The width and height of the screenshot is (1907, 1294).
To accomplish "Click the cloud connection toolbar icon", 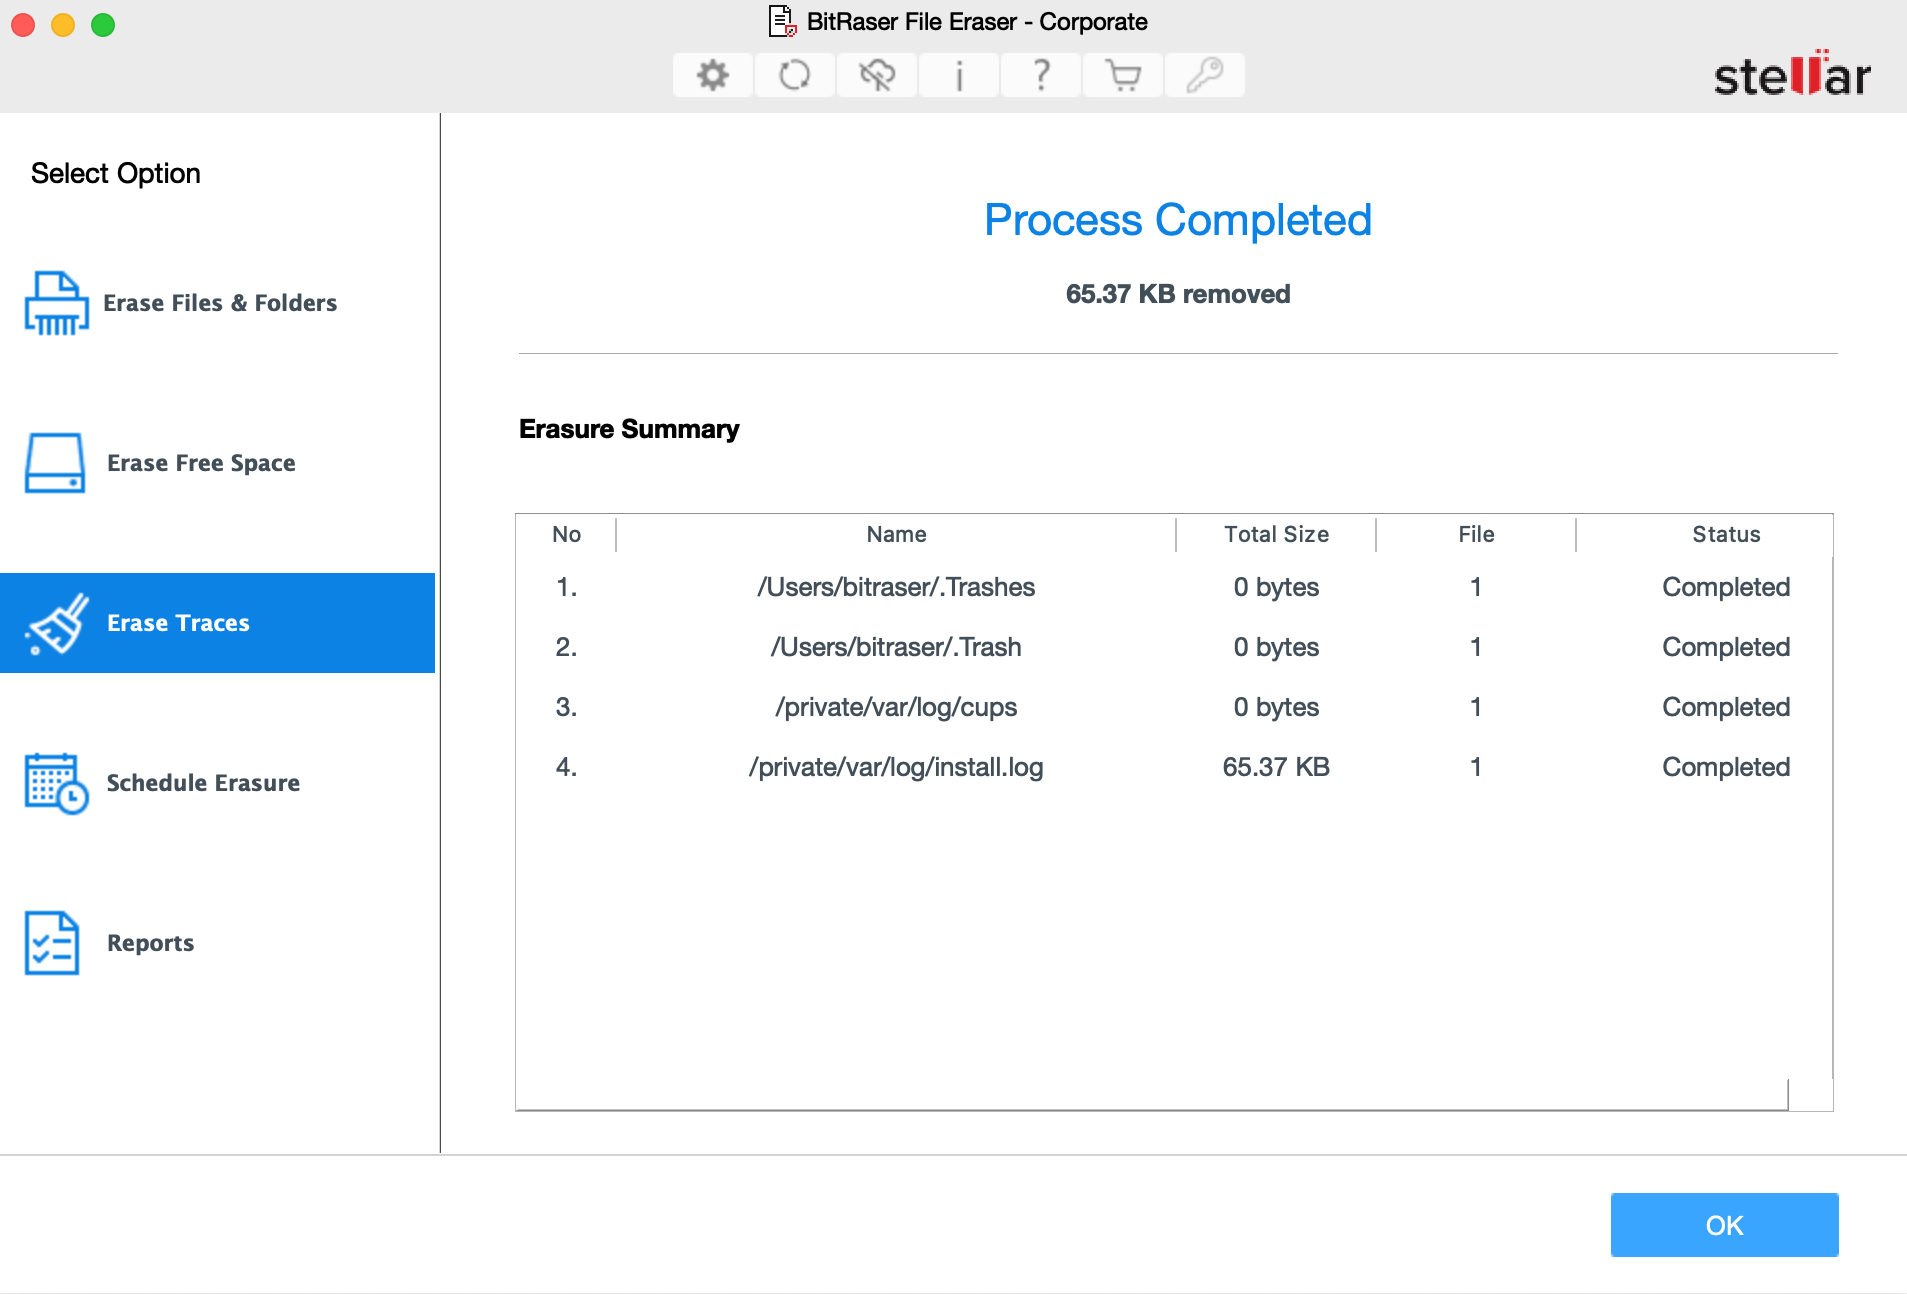I will [x=877, y=75].
